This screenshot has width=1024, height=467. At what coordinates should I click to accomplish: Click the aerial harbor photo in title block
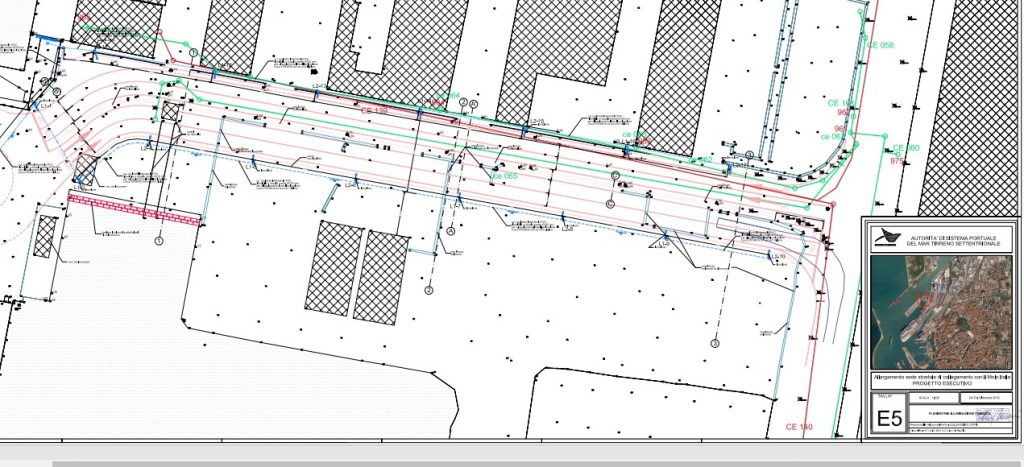(941, 312)
